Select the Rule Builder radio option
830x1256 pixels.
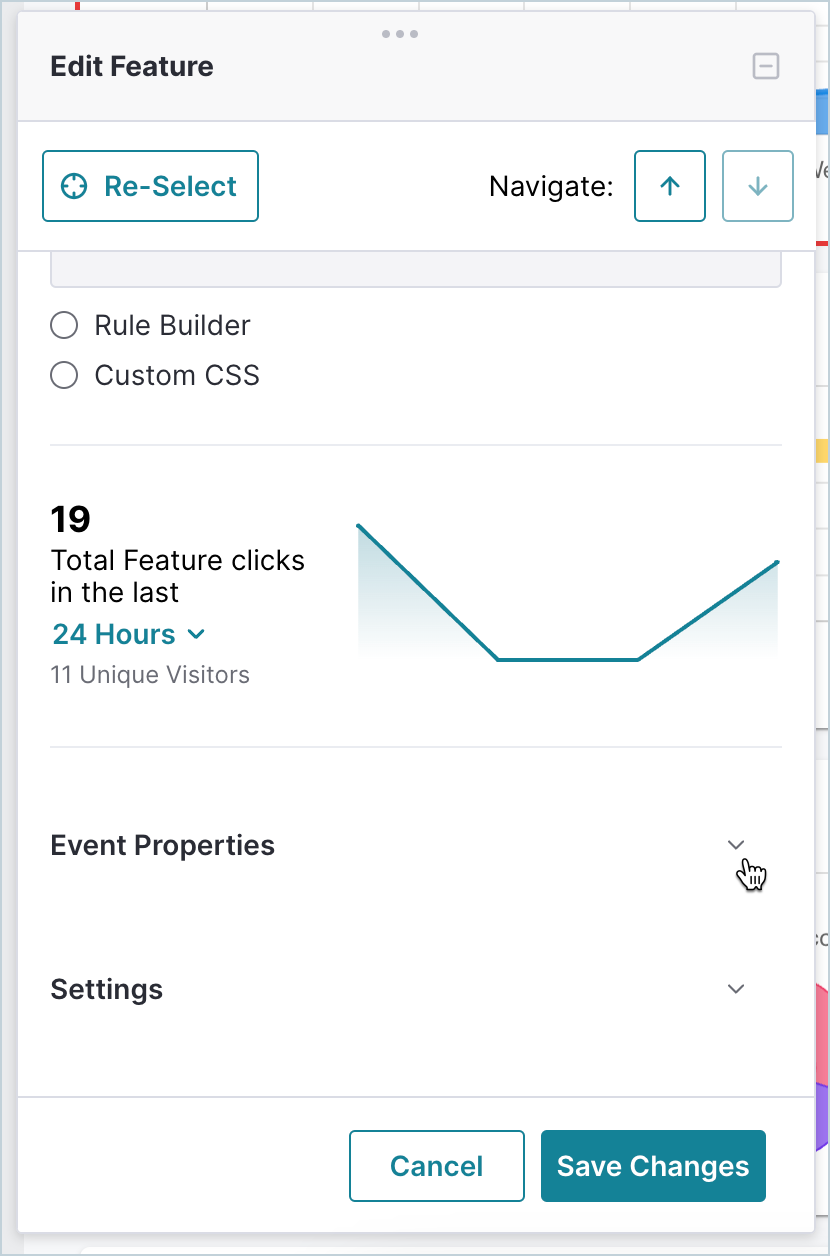pyautogui.click(x=64, y=325)
